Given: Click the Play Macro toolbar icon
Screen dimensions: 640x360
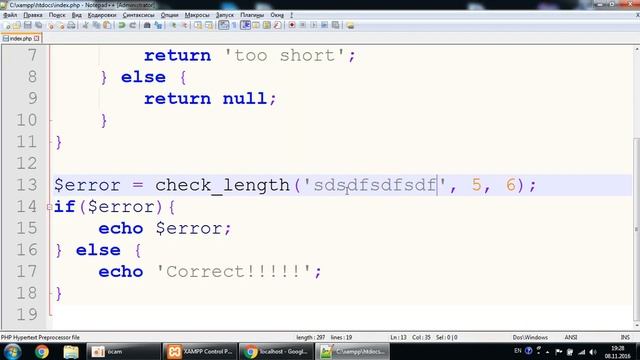Looking at the screenshot, I should point(313,25).
